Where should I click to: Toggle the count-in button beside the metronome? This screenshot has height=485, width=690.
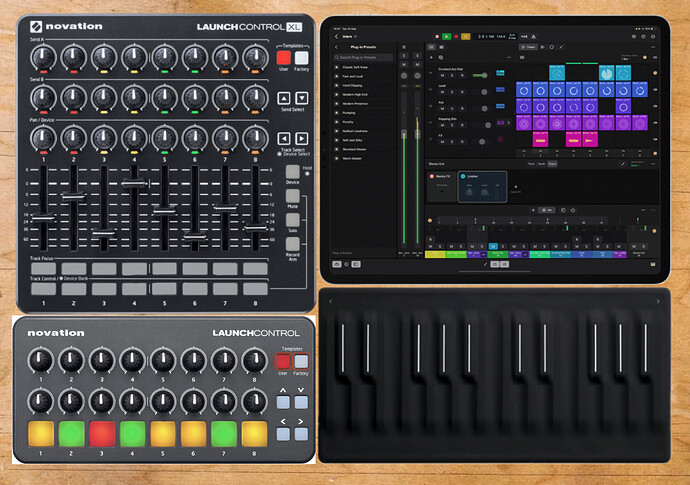click(524, 37)
